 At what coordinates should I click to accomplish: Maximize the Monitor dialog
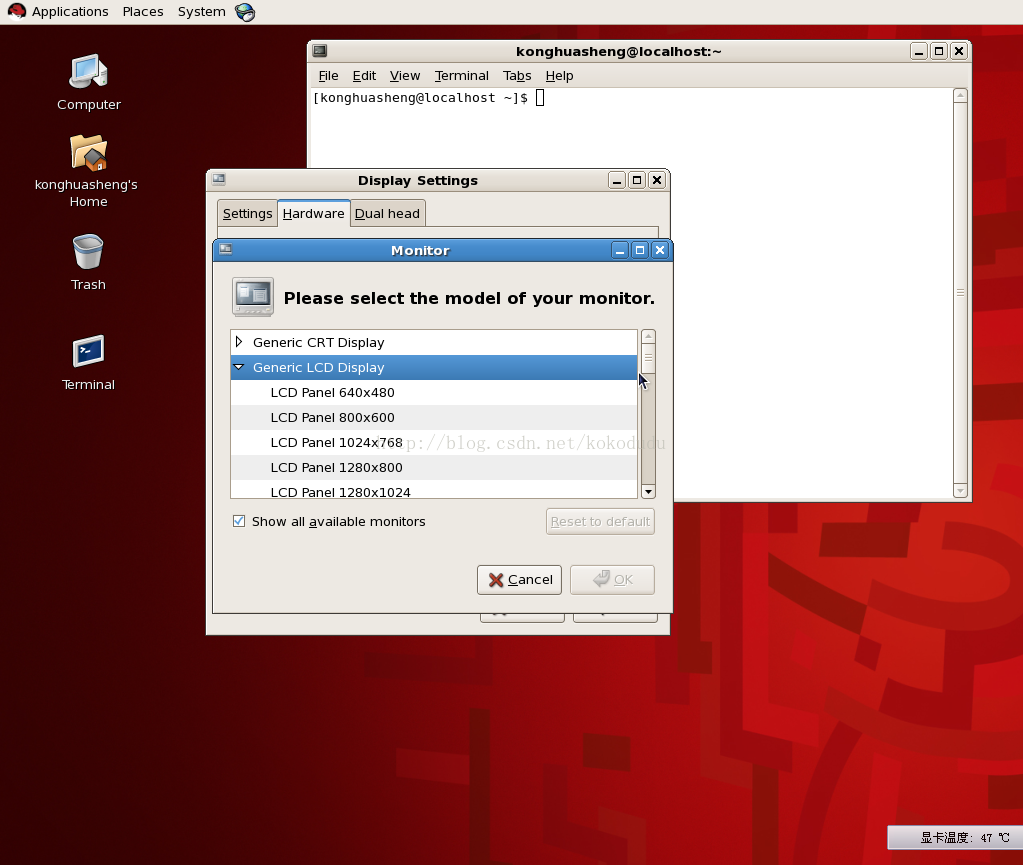640,250
